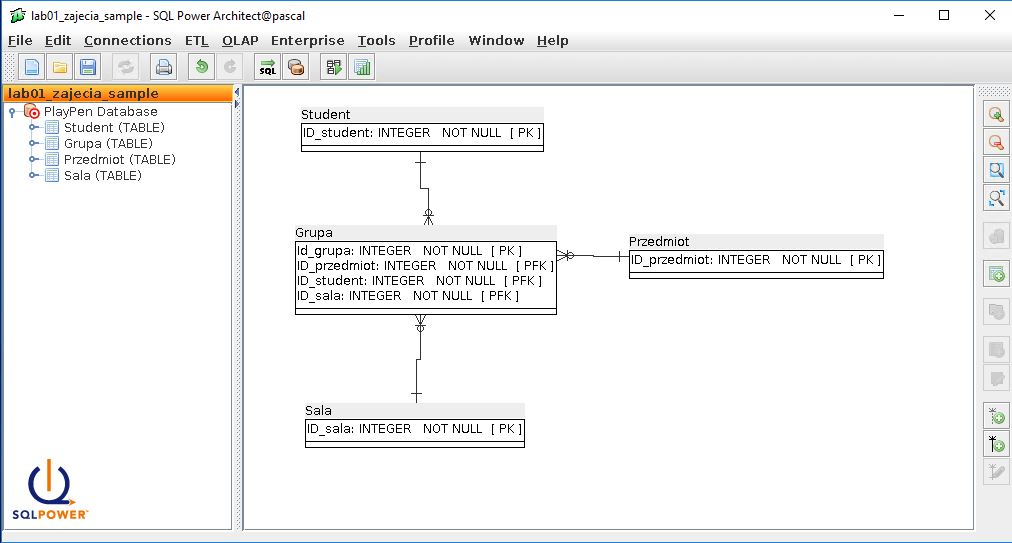The height and width of the screenshot is (543, 1012).
Task: Click the green Undo arrow
Action: pos(202,68)
